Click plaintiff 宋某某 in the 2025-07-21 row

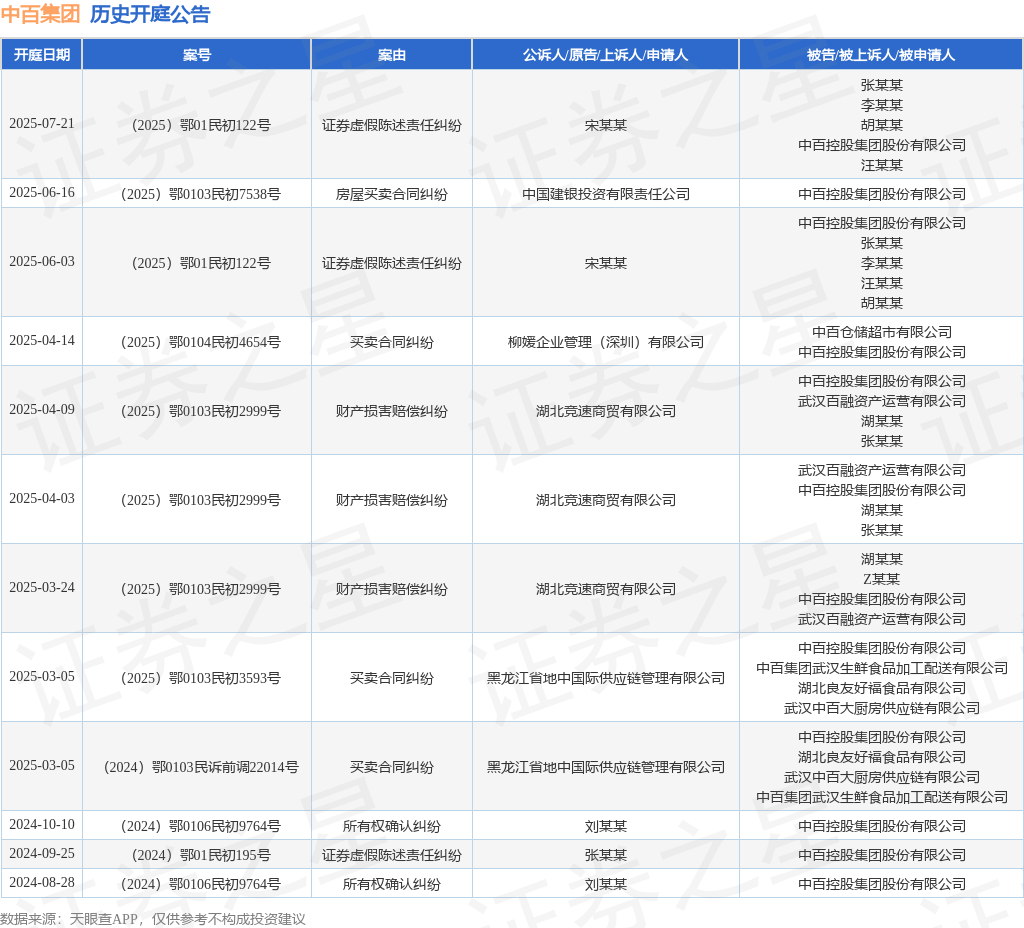pos(606,125)
